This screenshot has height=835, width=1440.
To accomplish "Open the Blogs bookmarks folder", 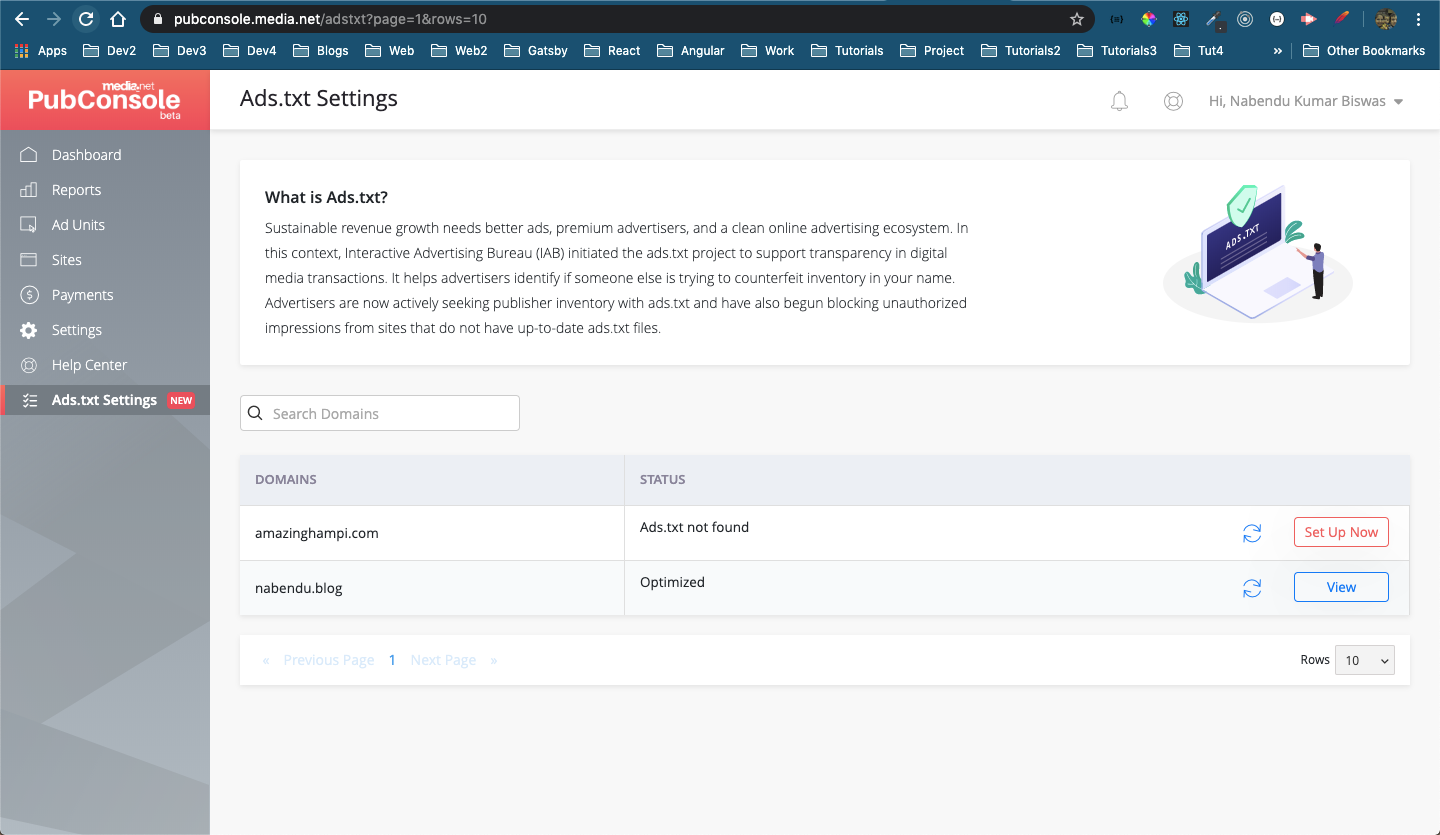I will pyautogui.click(x=321, y=51).
